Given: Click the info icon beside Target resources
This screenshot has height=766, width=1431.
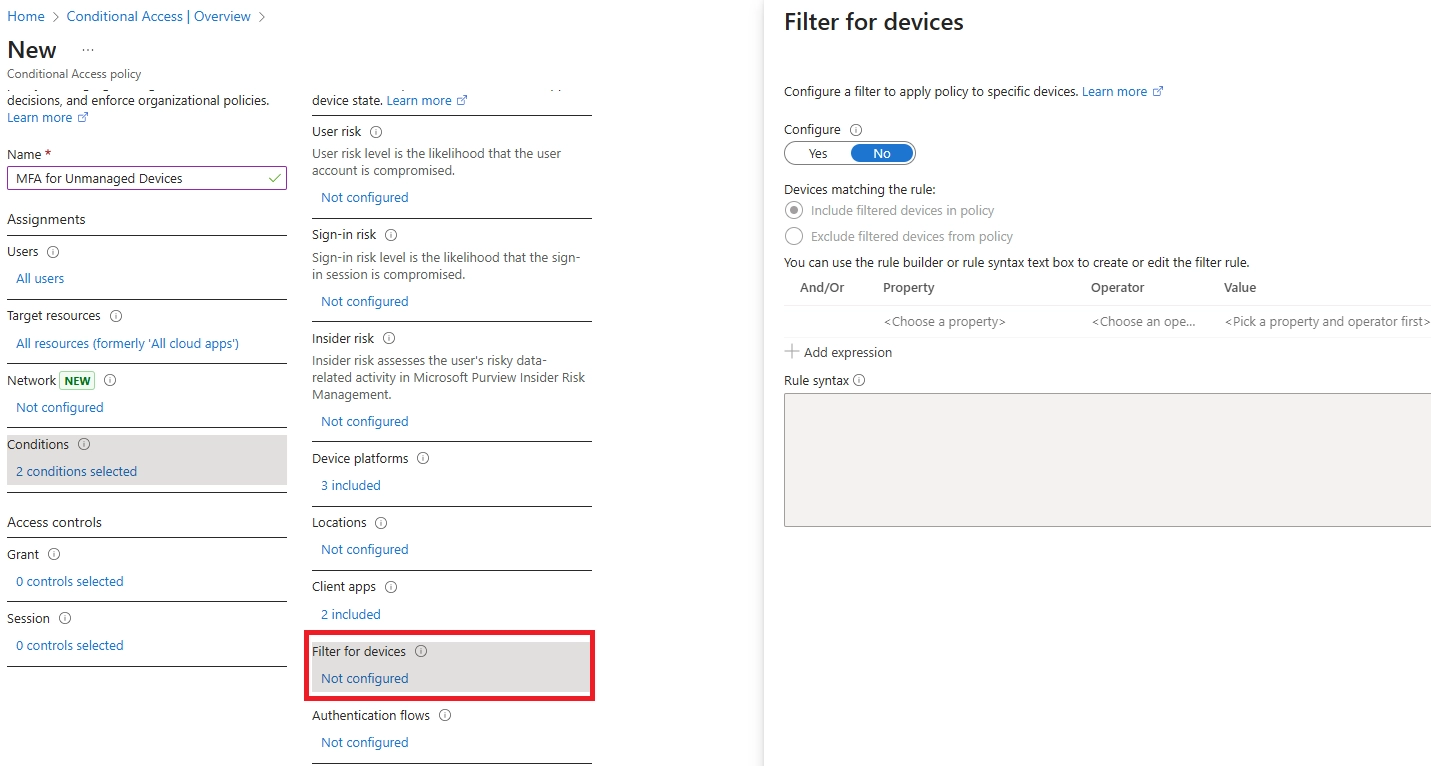Looking at the screenshot, I should (116, 316).
